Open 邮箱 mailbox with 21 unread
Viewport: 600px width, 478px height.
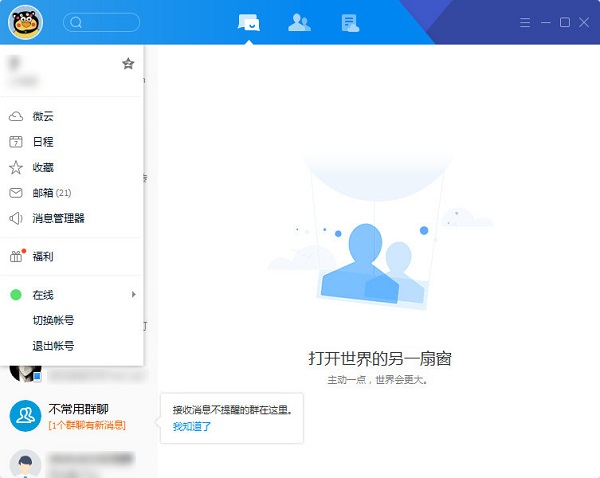coord(50,193)
